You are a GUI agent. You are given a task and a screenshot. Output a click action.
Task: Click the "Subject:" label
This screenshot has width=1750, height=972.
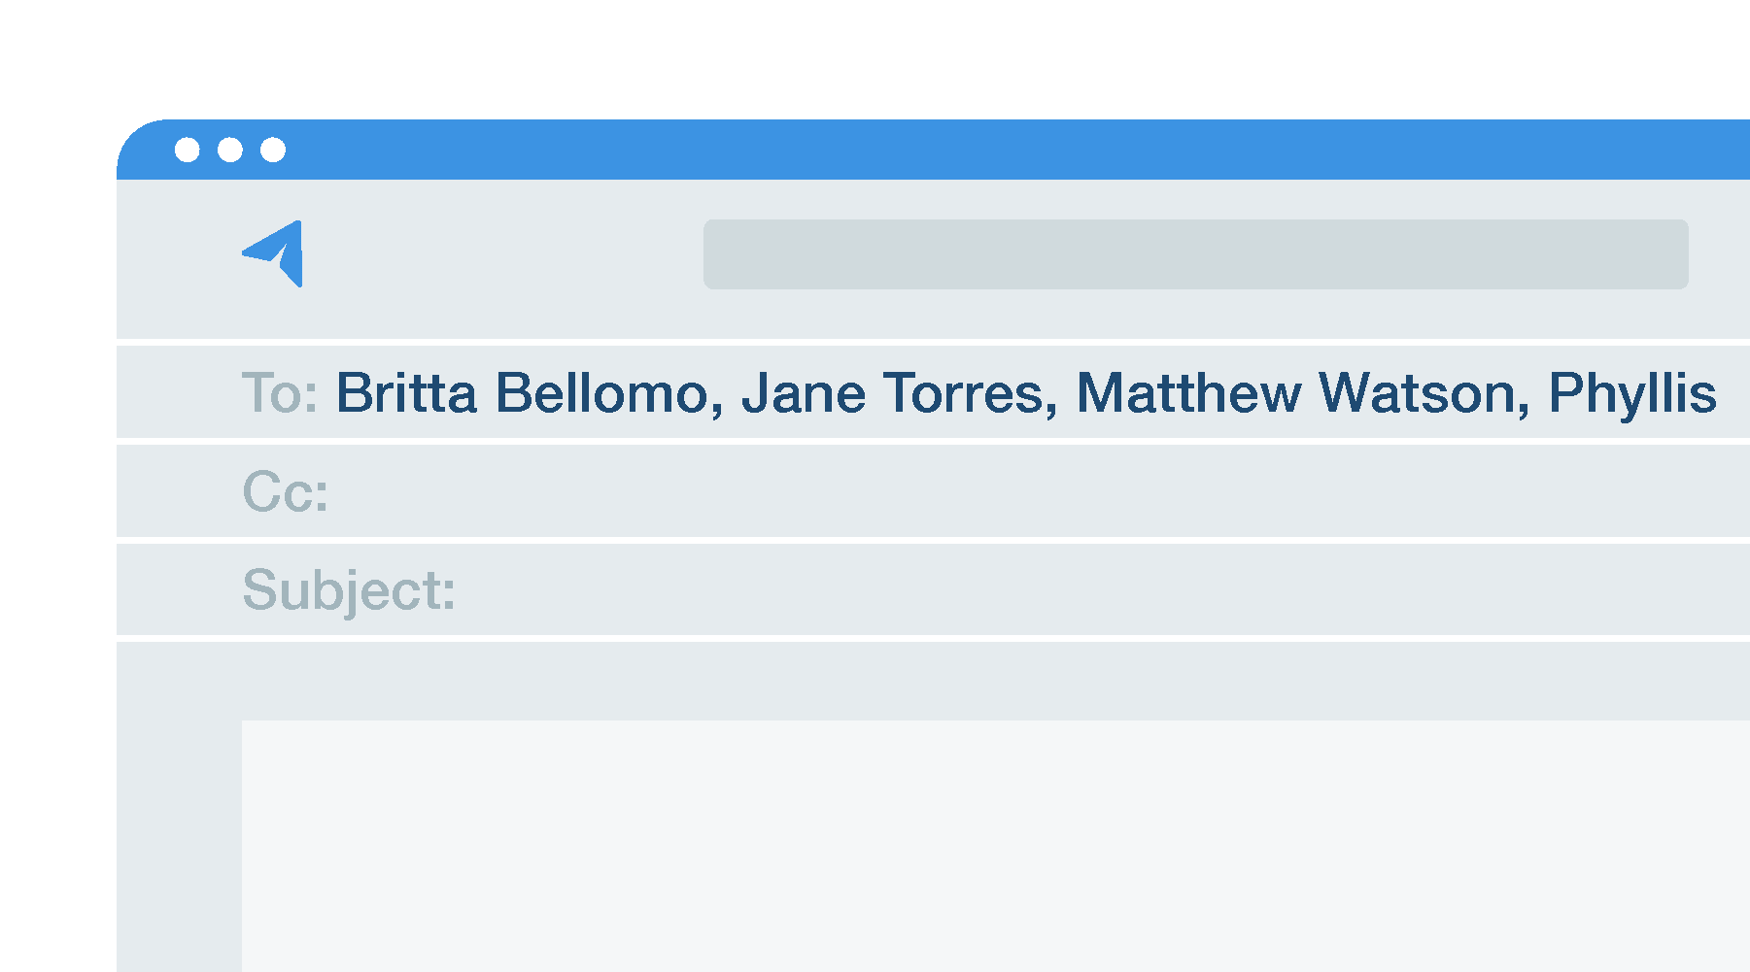click(348, 590)
